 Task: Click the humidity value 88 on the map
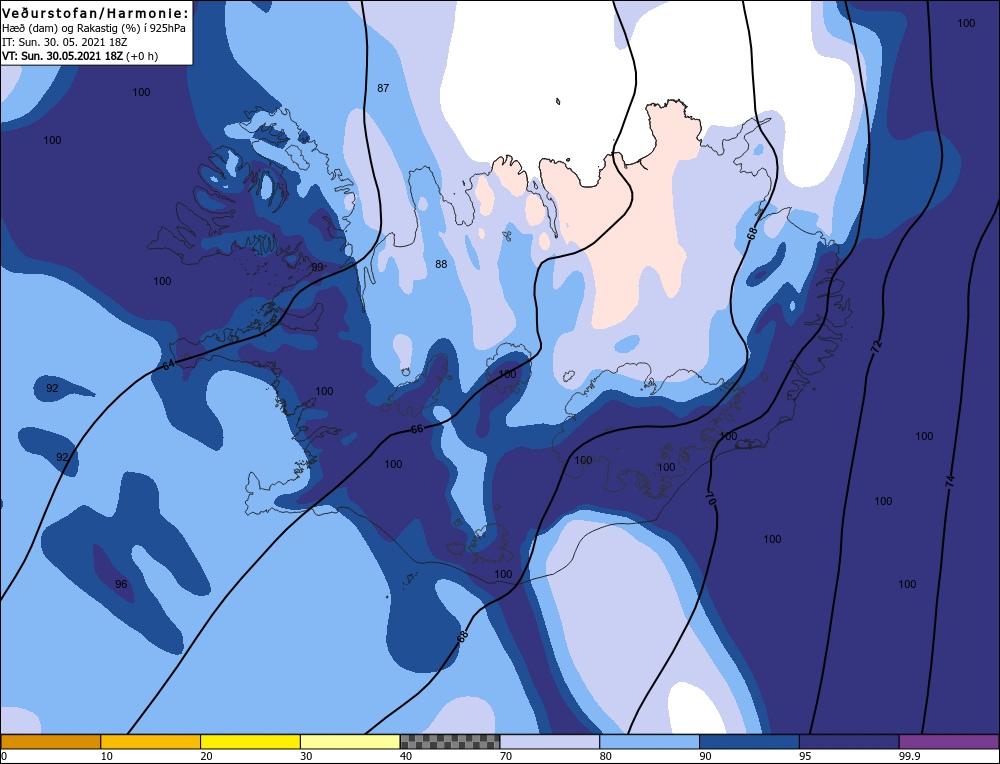click(x=441, y=264)
